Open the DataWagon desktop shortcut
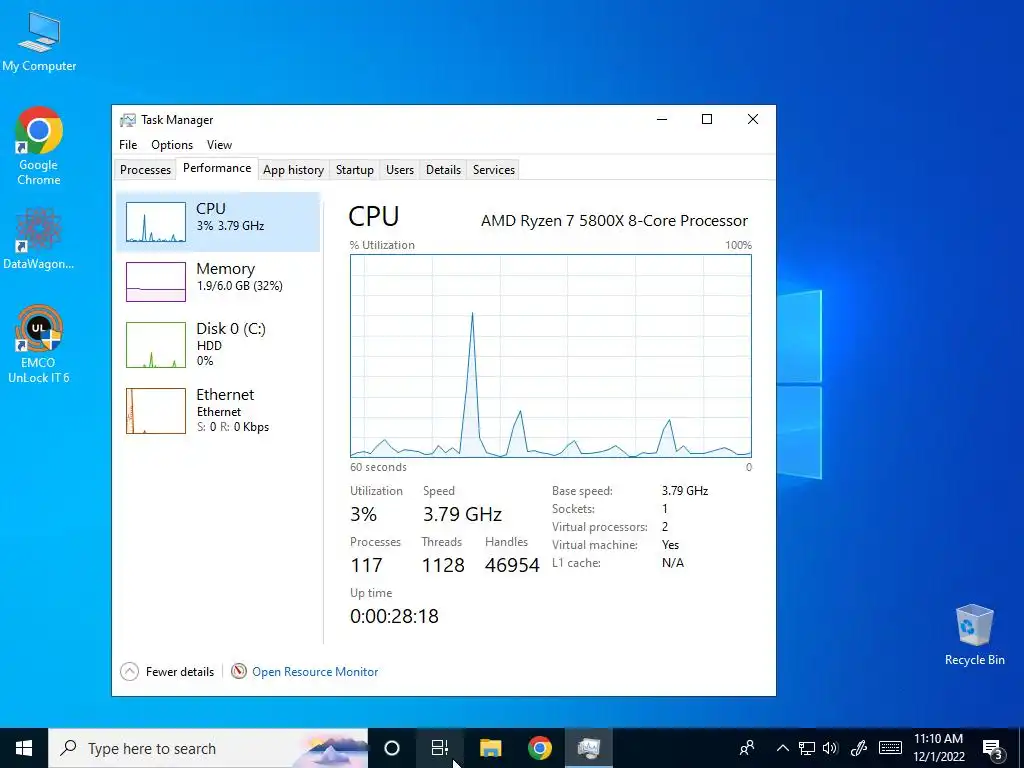 click(x=39, y=238)
